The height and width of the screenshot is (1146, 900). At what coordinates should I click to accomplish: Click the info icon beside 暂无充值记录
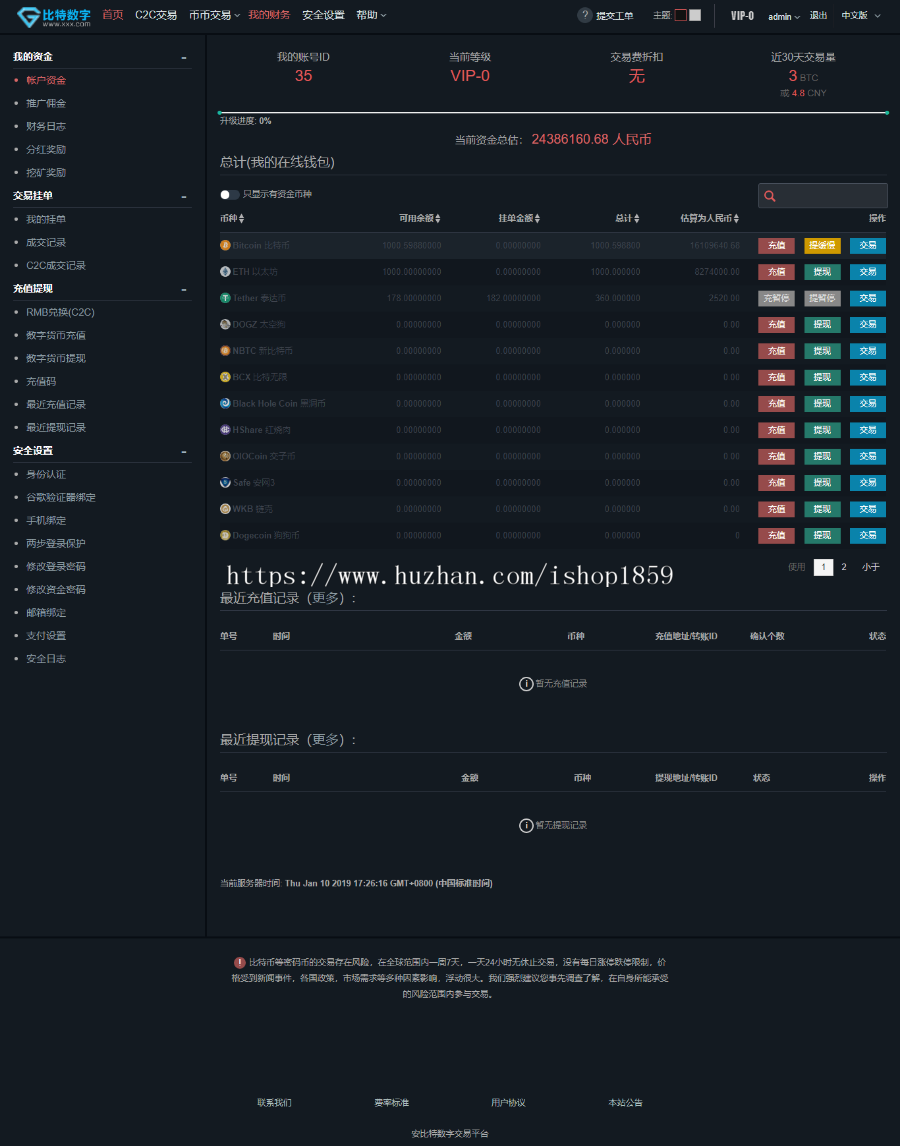(x=526, y=684)
